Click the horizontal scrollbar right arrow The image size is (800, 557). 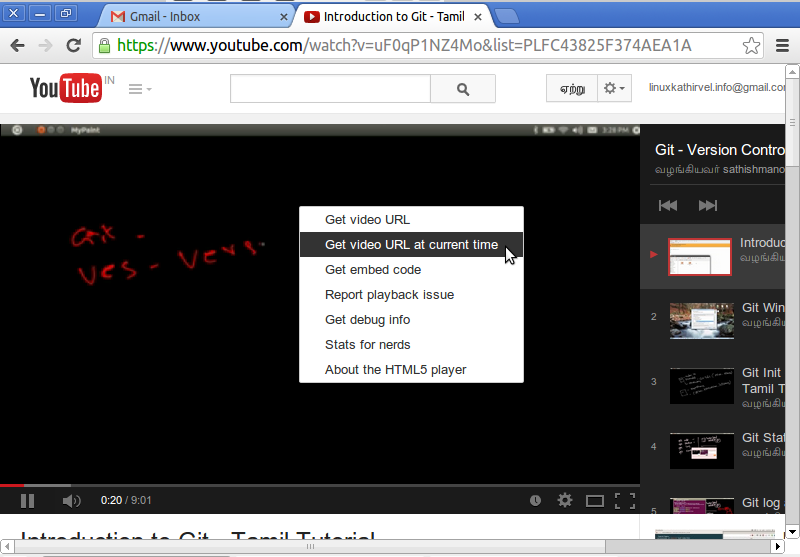pos(778,546)
